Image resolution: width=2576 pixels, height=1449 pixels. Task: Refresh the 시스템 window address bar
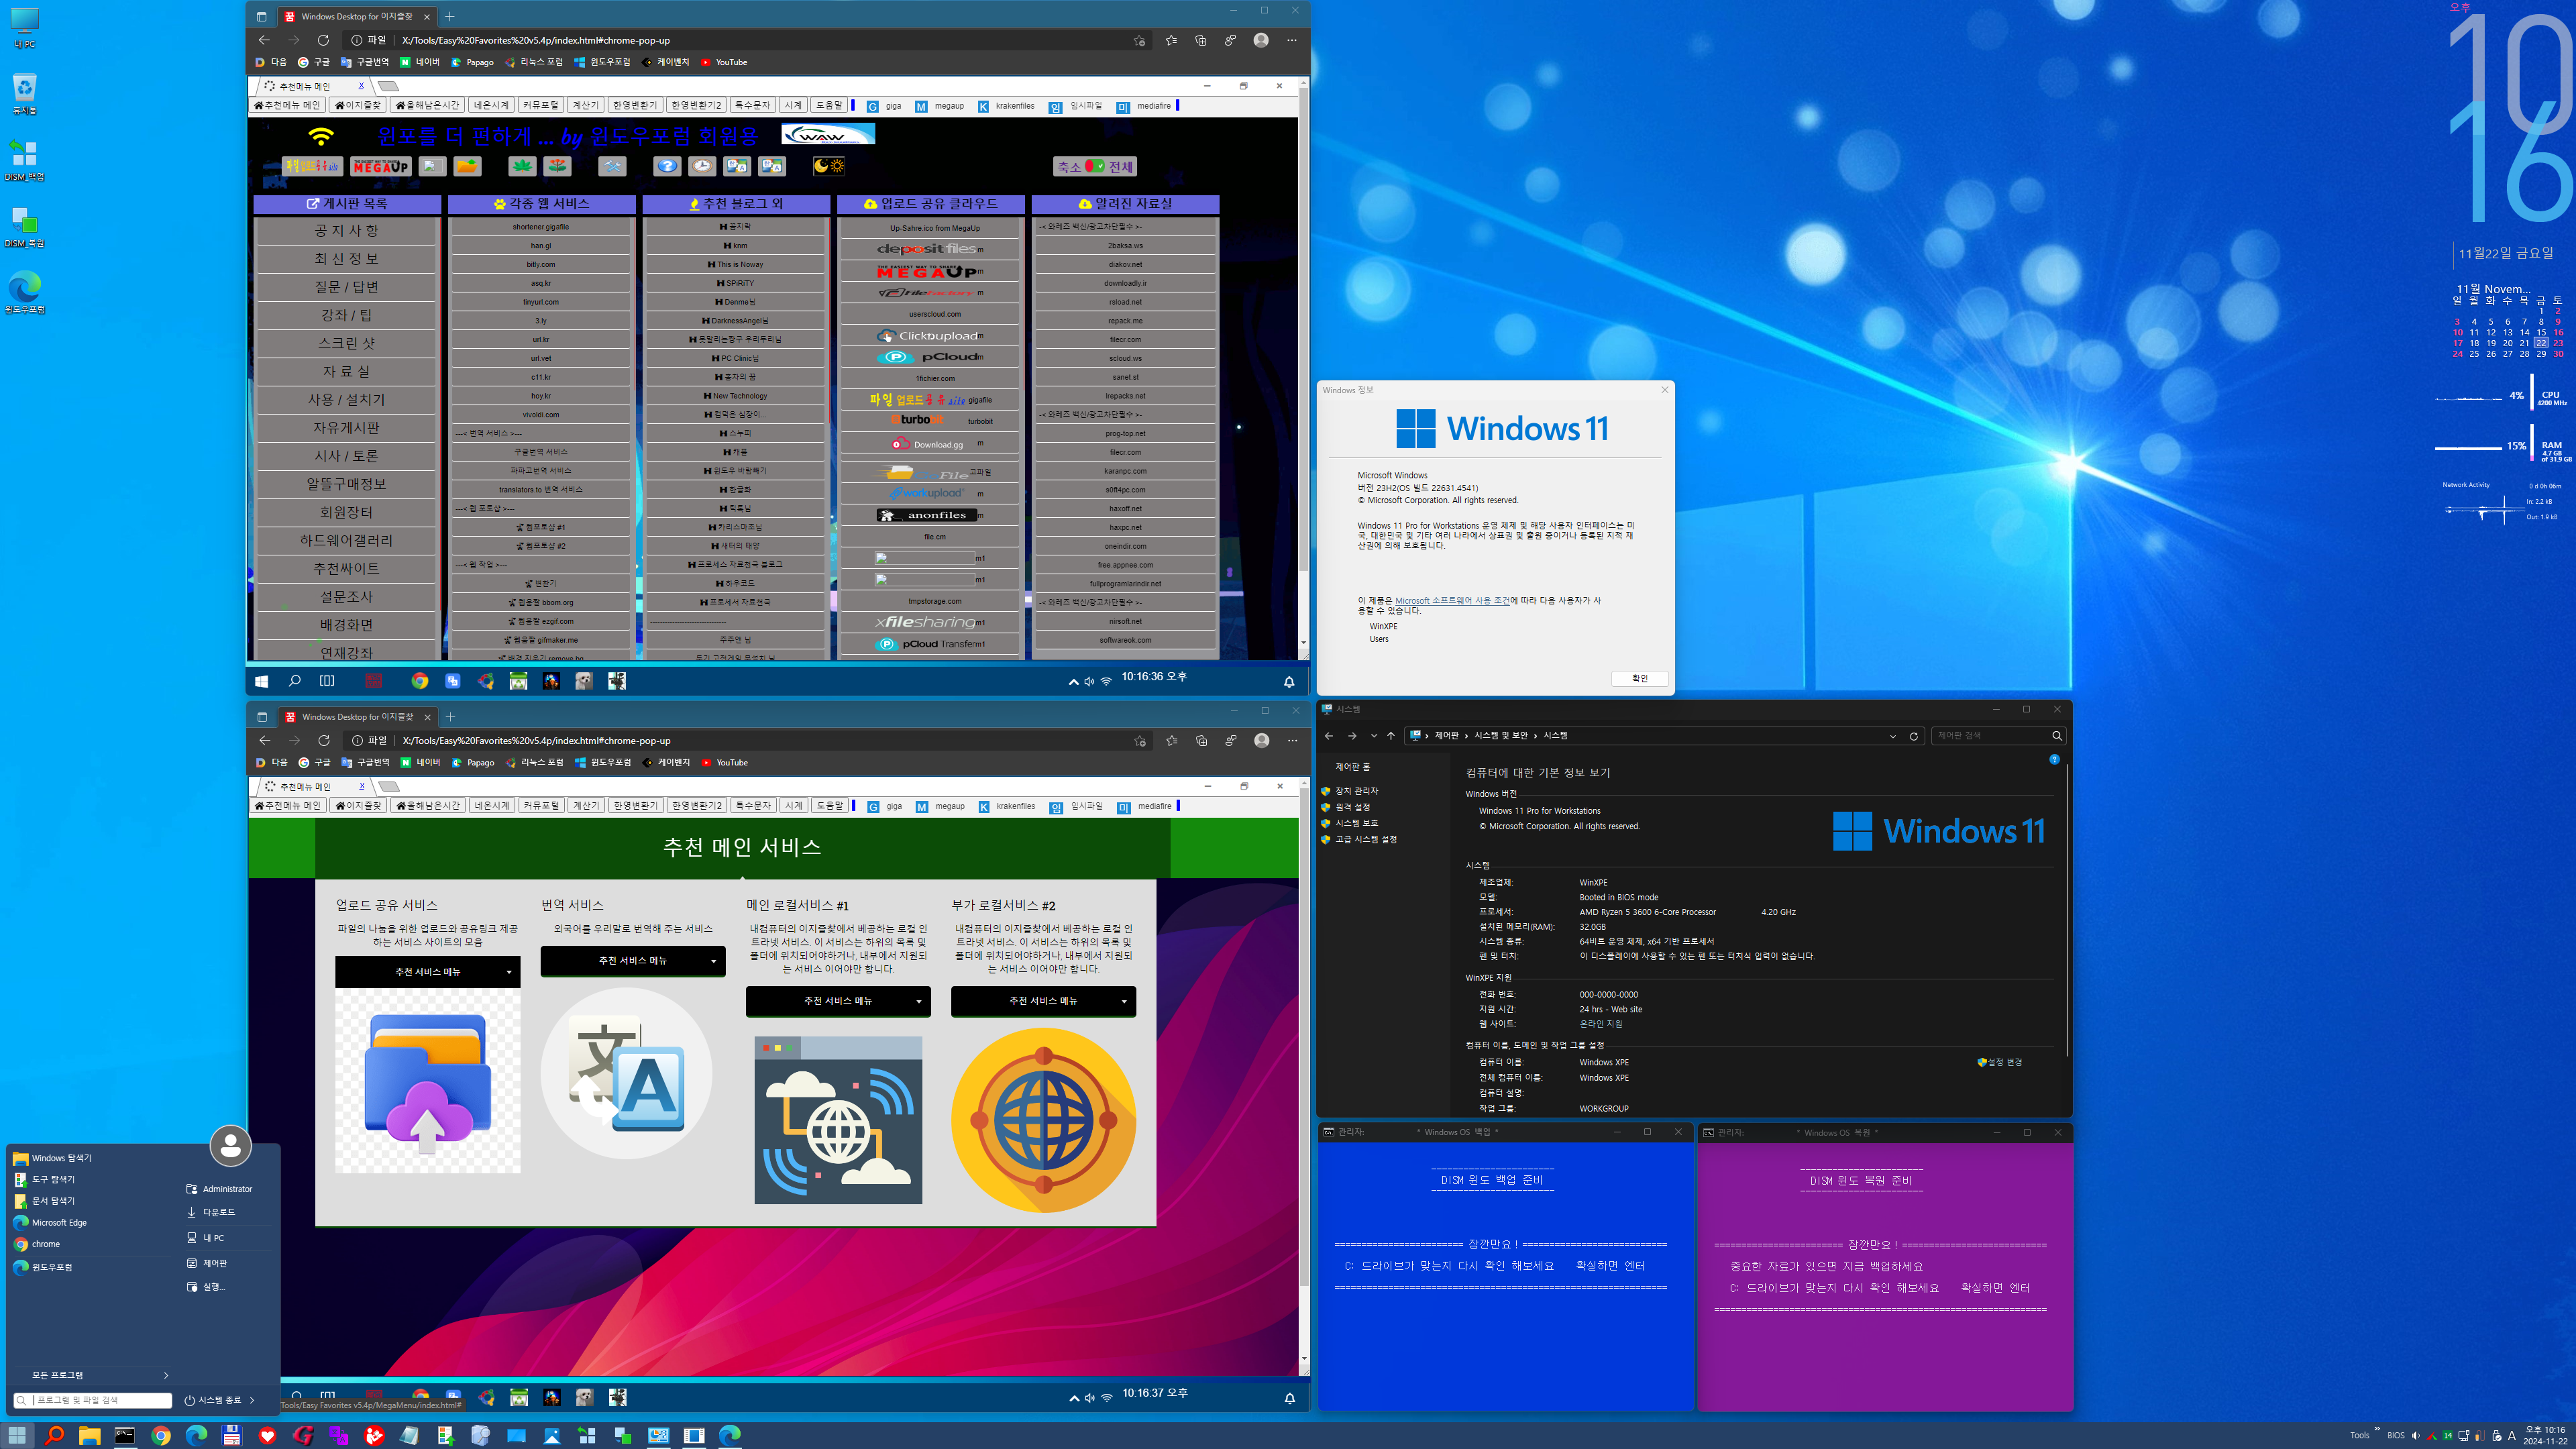1914,736
